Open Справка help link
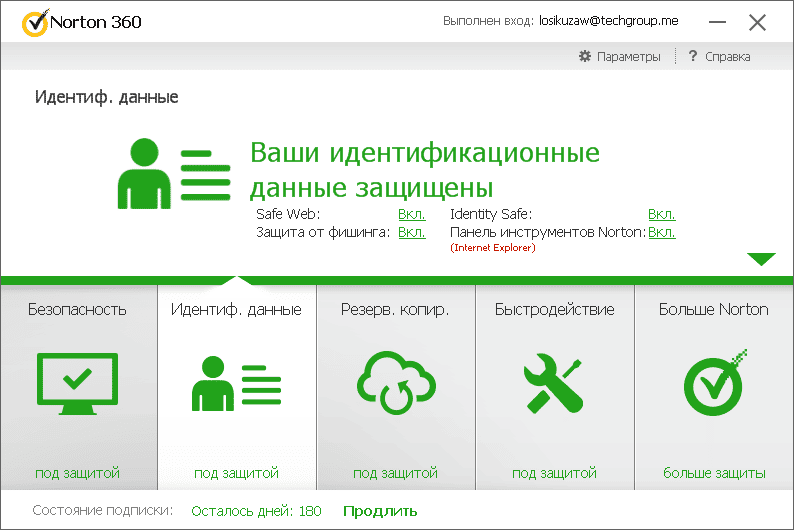 728,57
